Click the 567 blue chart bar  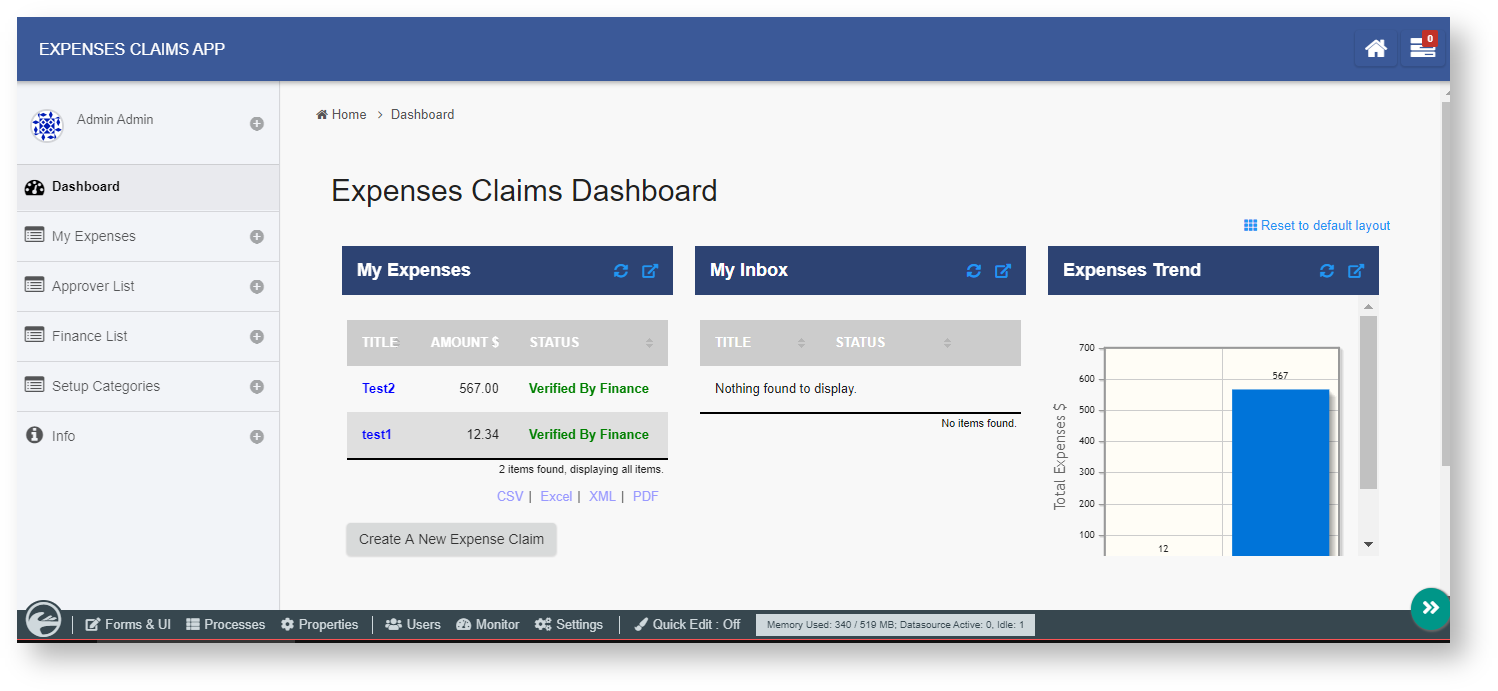tap(1280, 472)
